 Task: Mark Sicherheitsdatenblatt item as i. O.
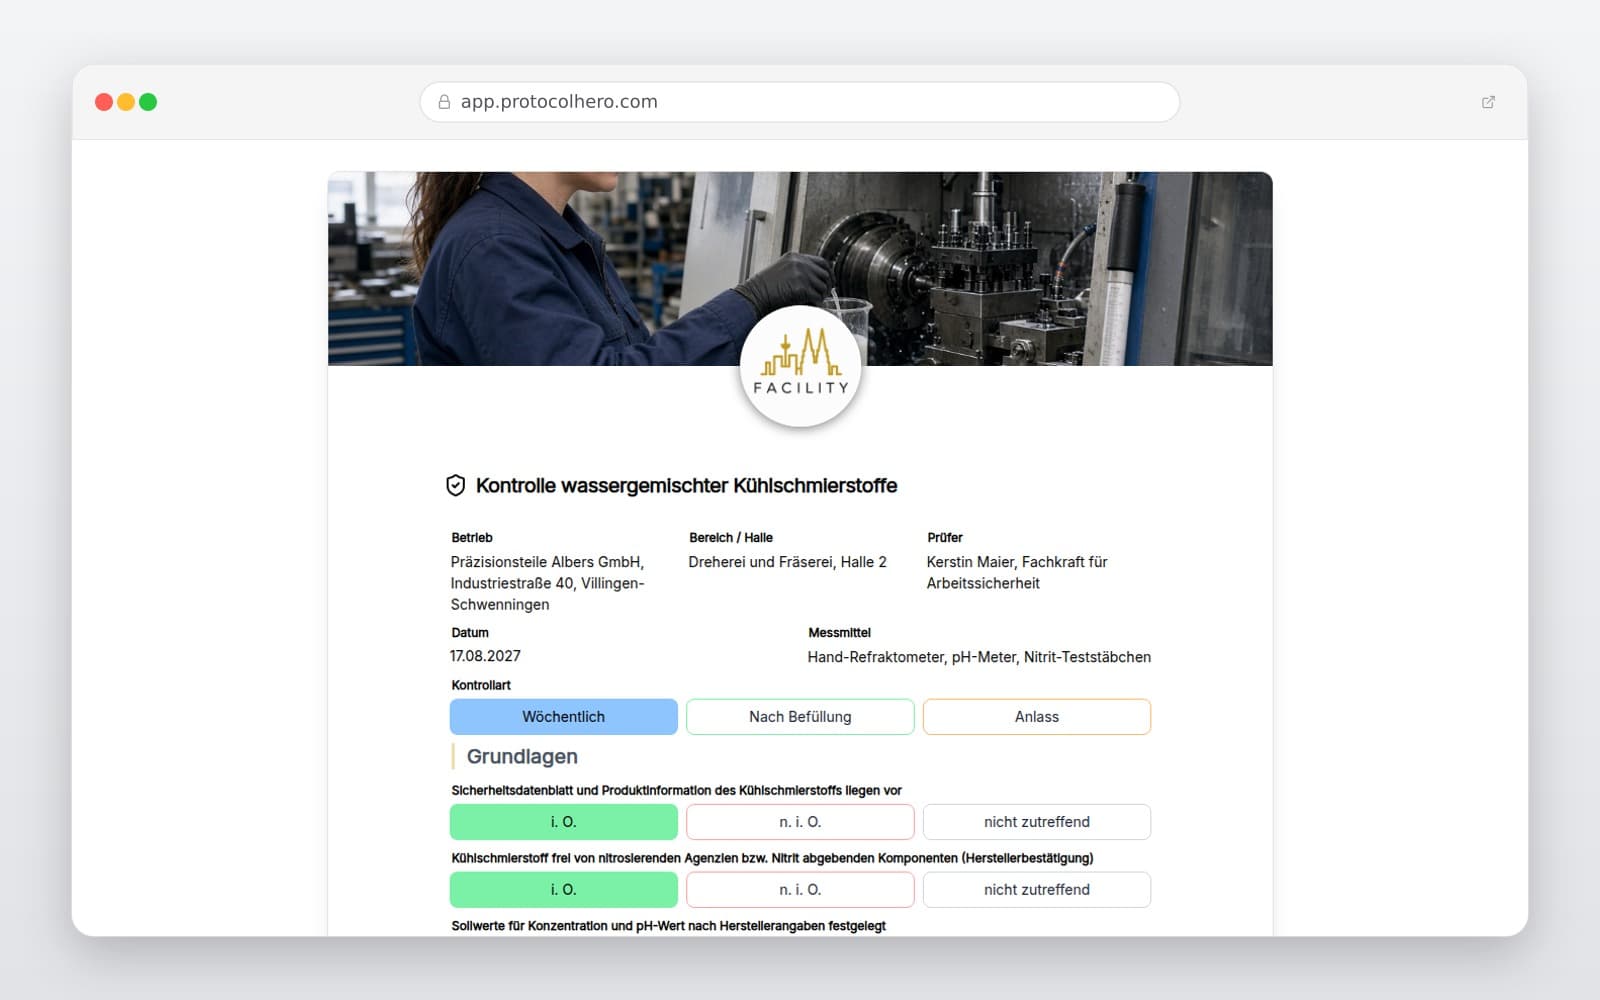(x=564, y=822)
